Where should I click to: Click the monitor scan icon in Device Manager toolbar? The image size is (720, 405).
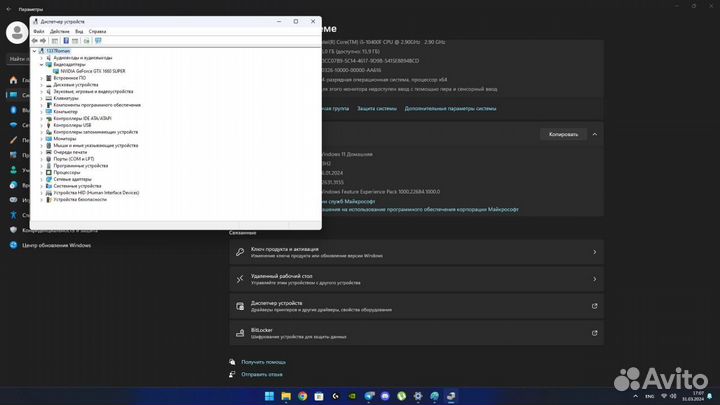[98, 41]
